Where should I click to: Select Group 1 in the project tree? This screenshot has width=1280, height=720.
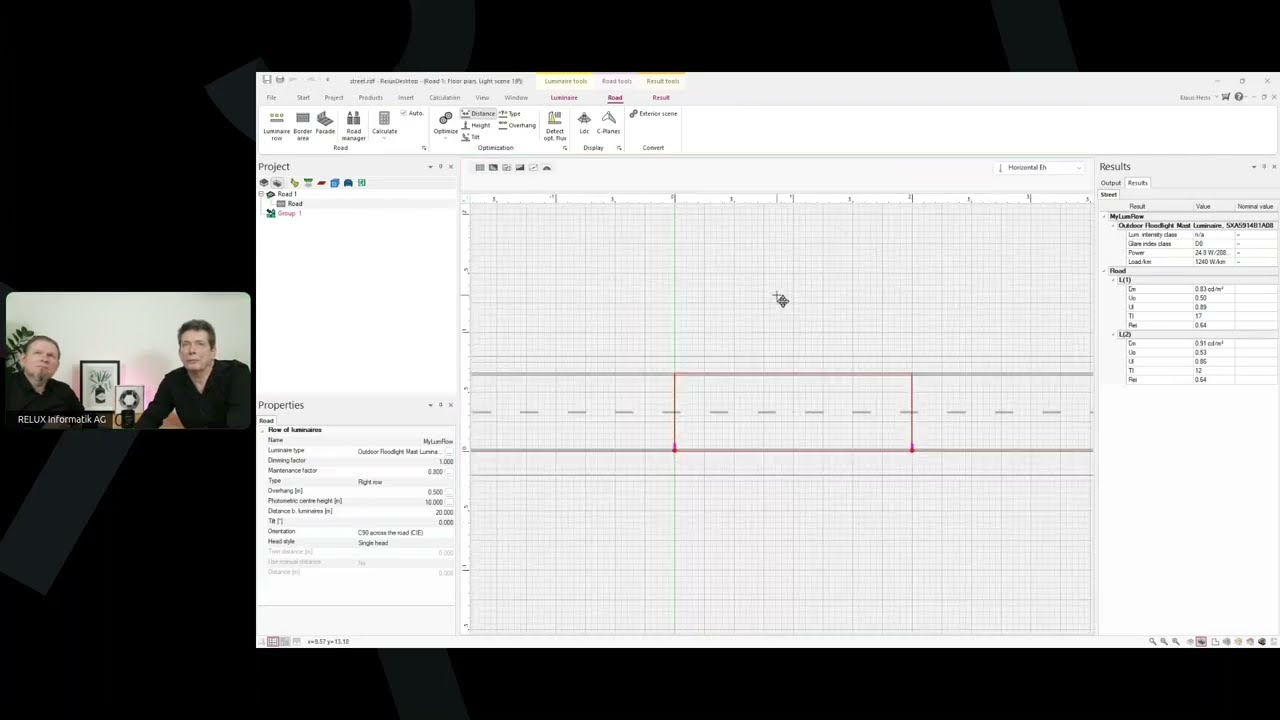pyautogui.click(x=289, y=214)
